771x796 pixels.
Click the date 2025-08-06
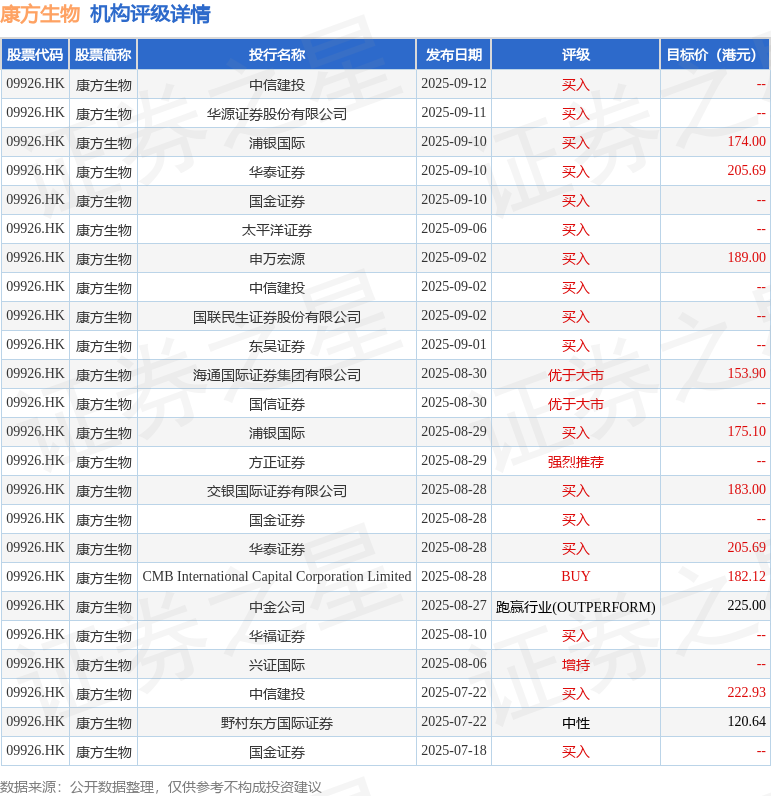click(x=454, y=664)
